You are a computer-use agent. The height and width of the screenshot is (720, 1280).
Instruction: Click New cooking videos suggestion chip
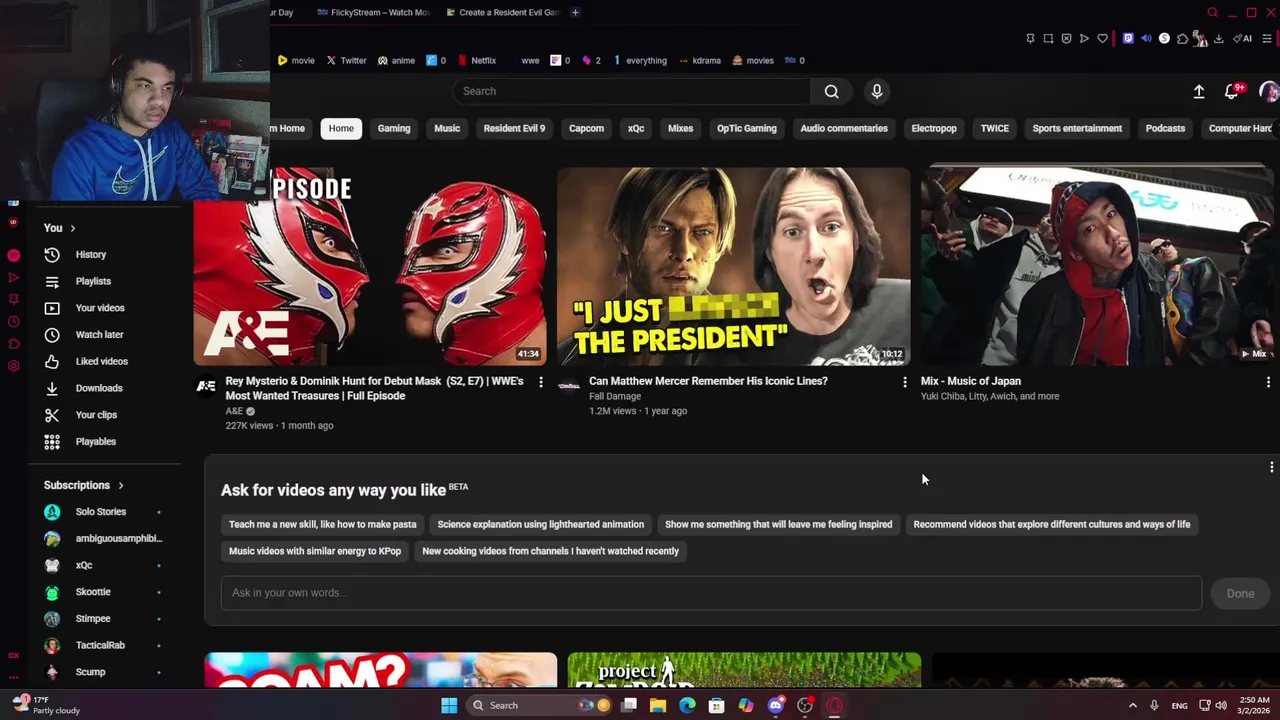click(x=550, y=551)
